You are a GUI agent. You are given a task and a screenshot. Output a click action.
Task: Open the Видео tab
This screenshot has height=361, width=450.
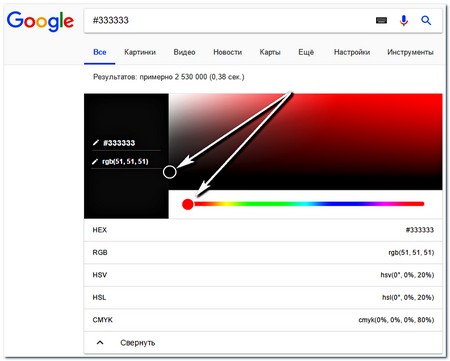point(184,52)
